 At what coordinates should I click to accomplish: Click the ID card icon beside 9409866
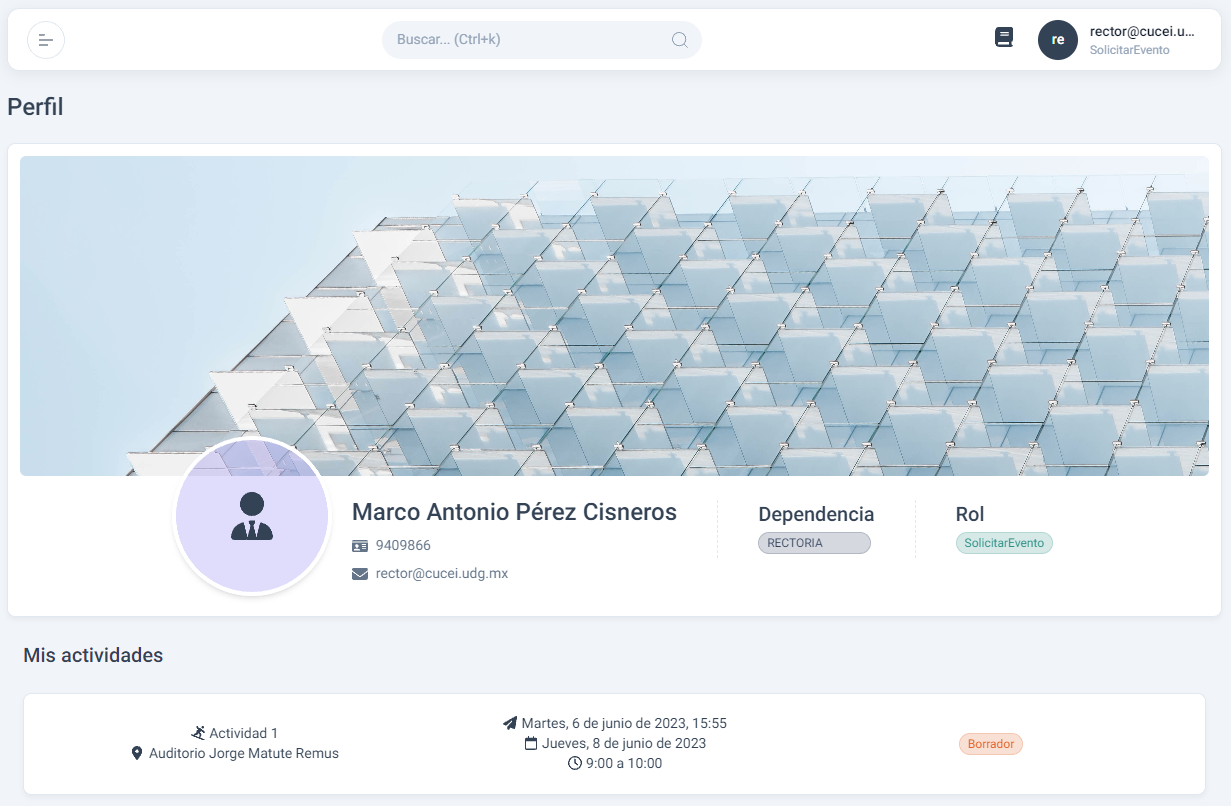click(360, 546)
